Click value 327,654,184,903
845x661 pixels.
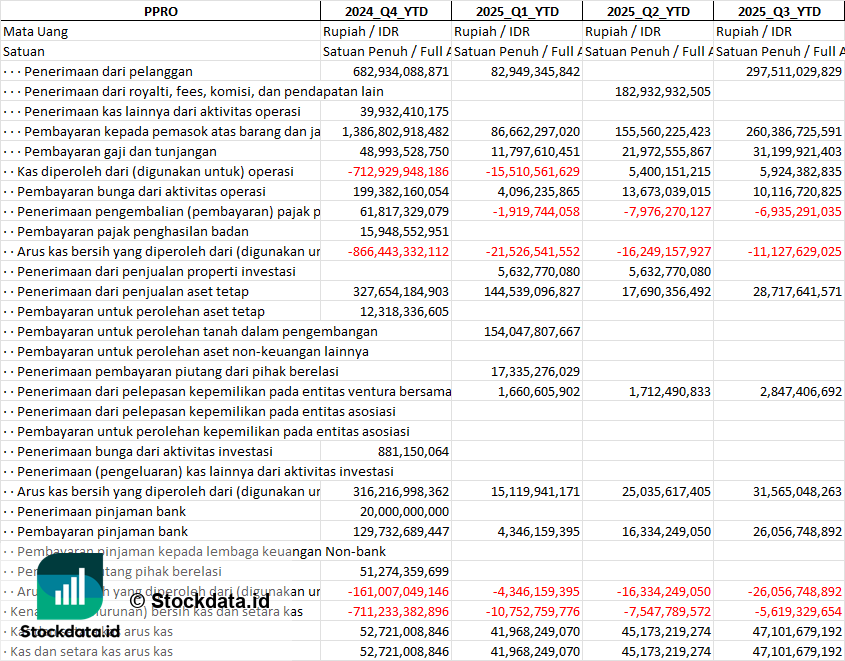tap(400, 291)
